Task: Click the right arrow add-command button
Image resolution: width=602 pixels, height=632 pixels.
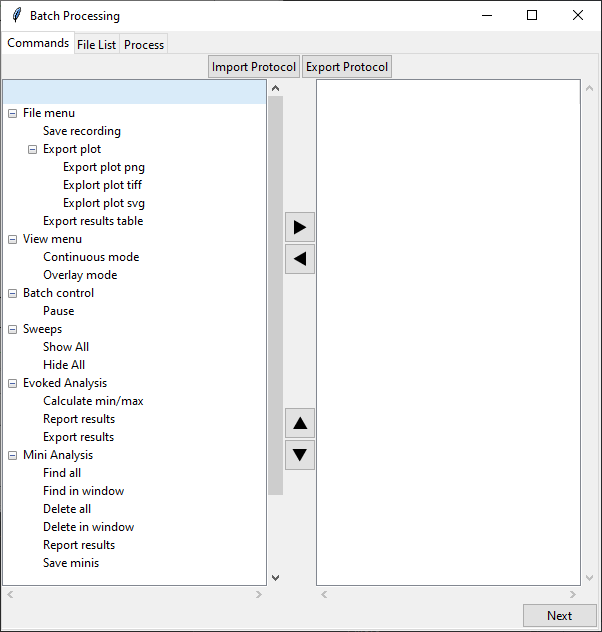Action: tap(300, 227)
